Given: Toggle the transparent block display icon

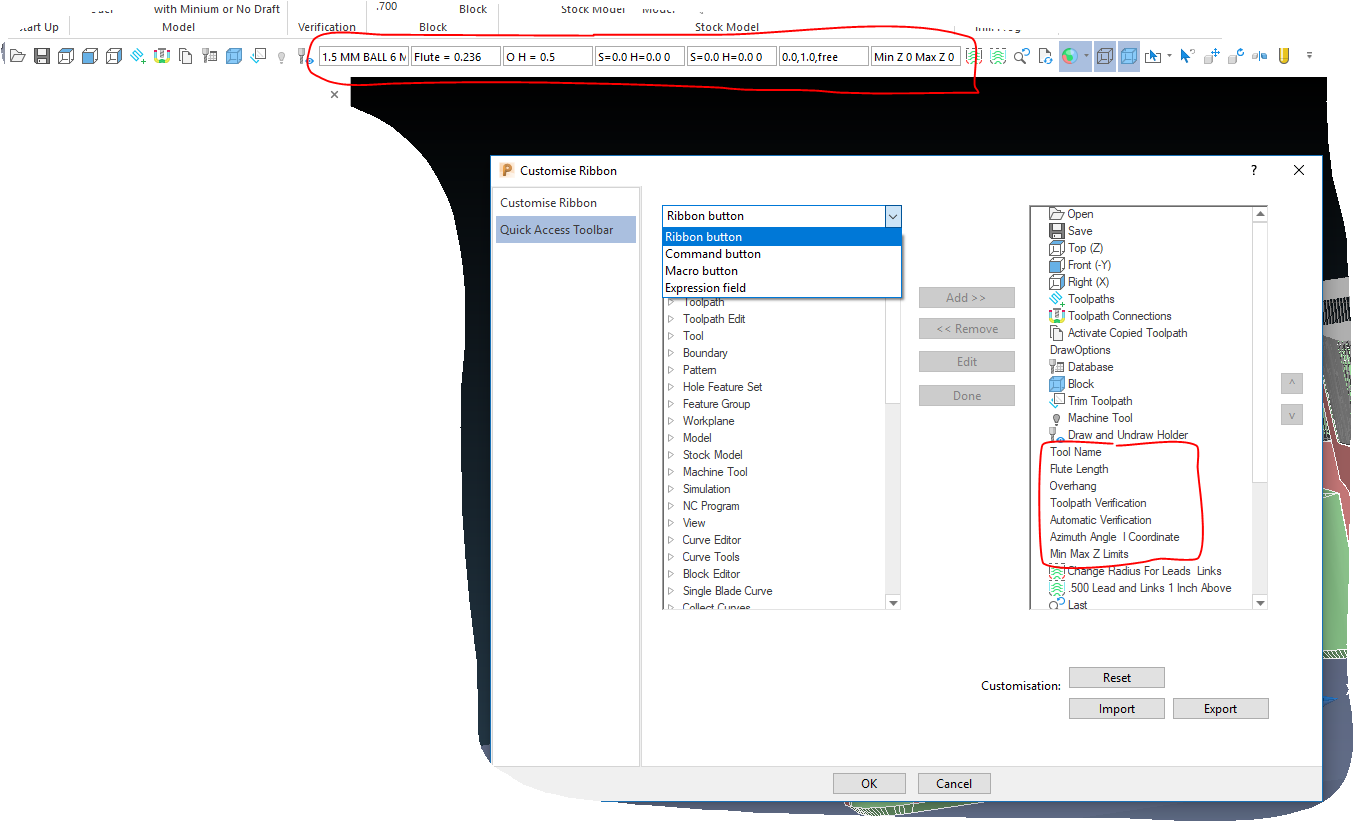Looking at the screenshot, I should pyautogui.click(x=1129, y=56).
